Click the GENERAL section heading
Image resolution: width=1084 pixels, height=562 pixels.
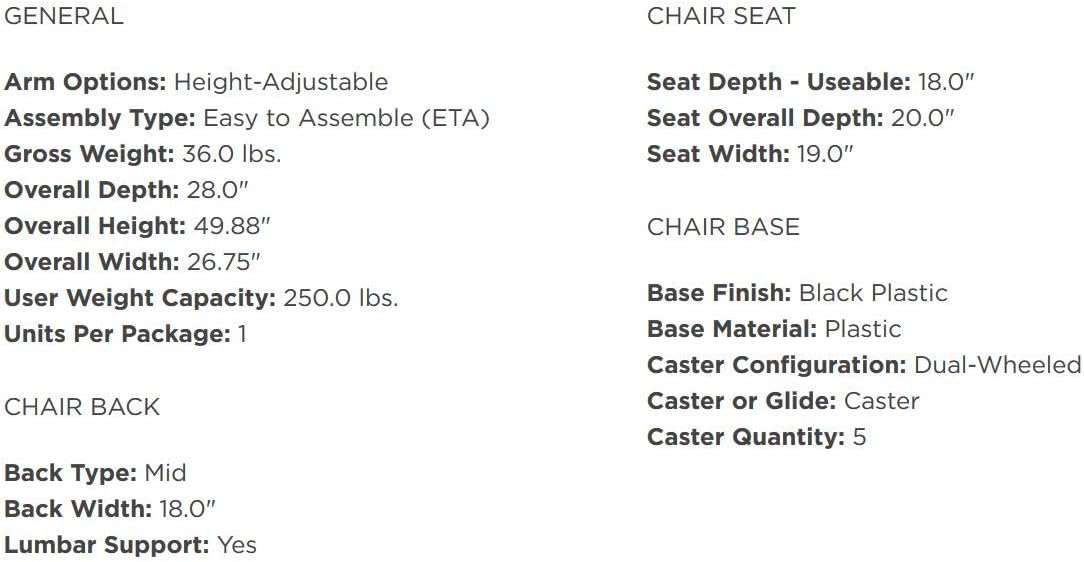tap(64, 16)
